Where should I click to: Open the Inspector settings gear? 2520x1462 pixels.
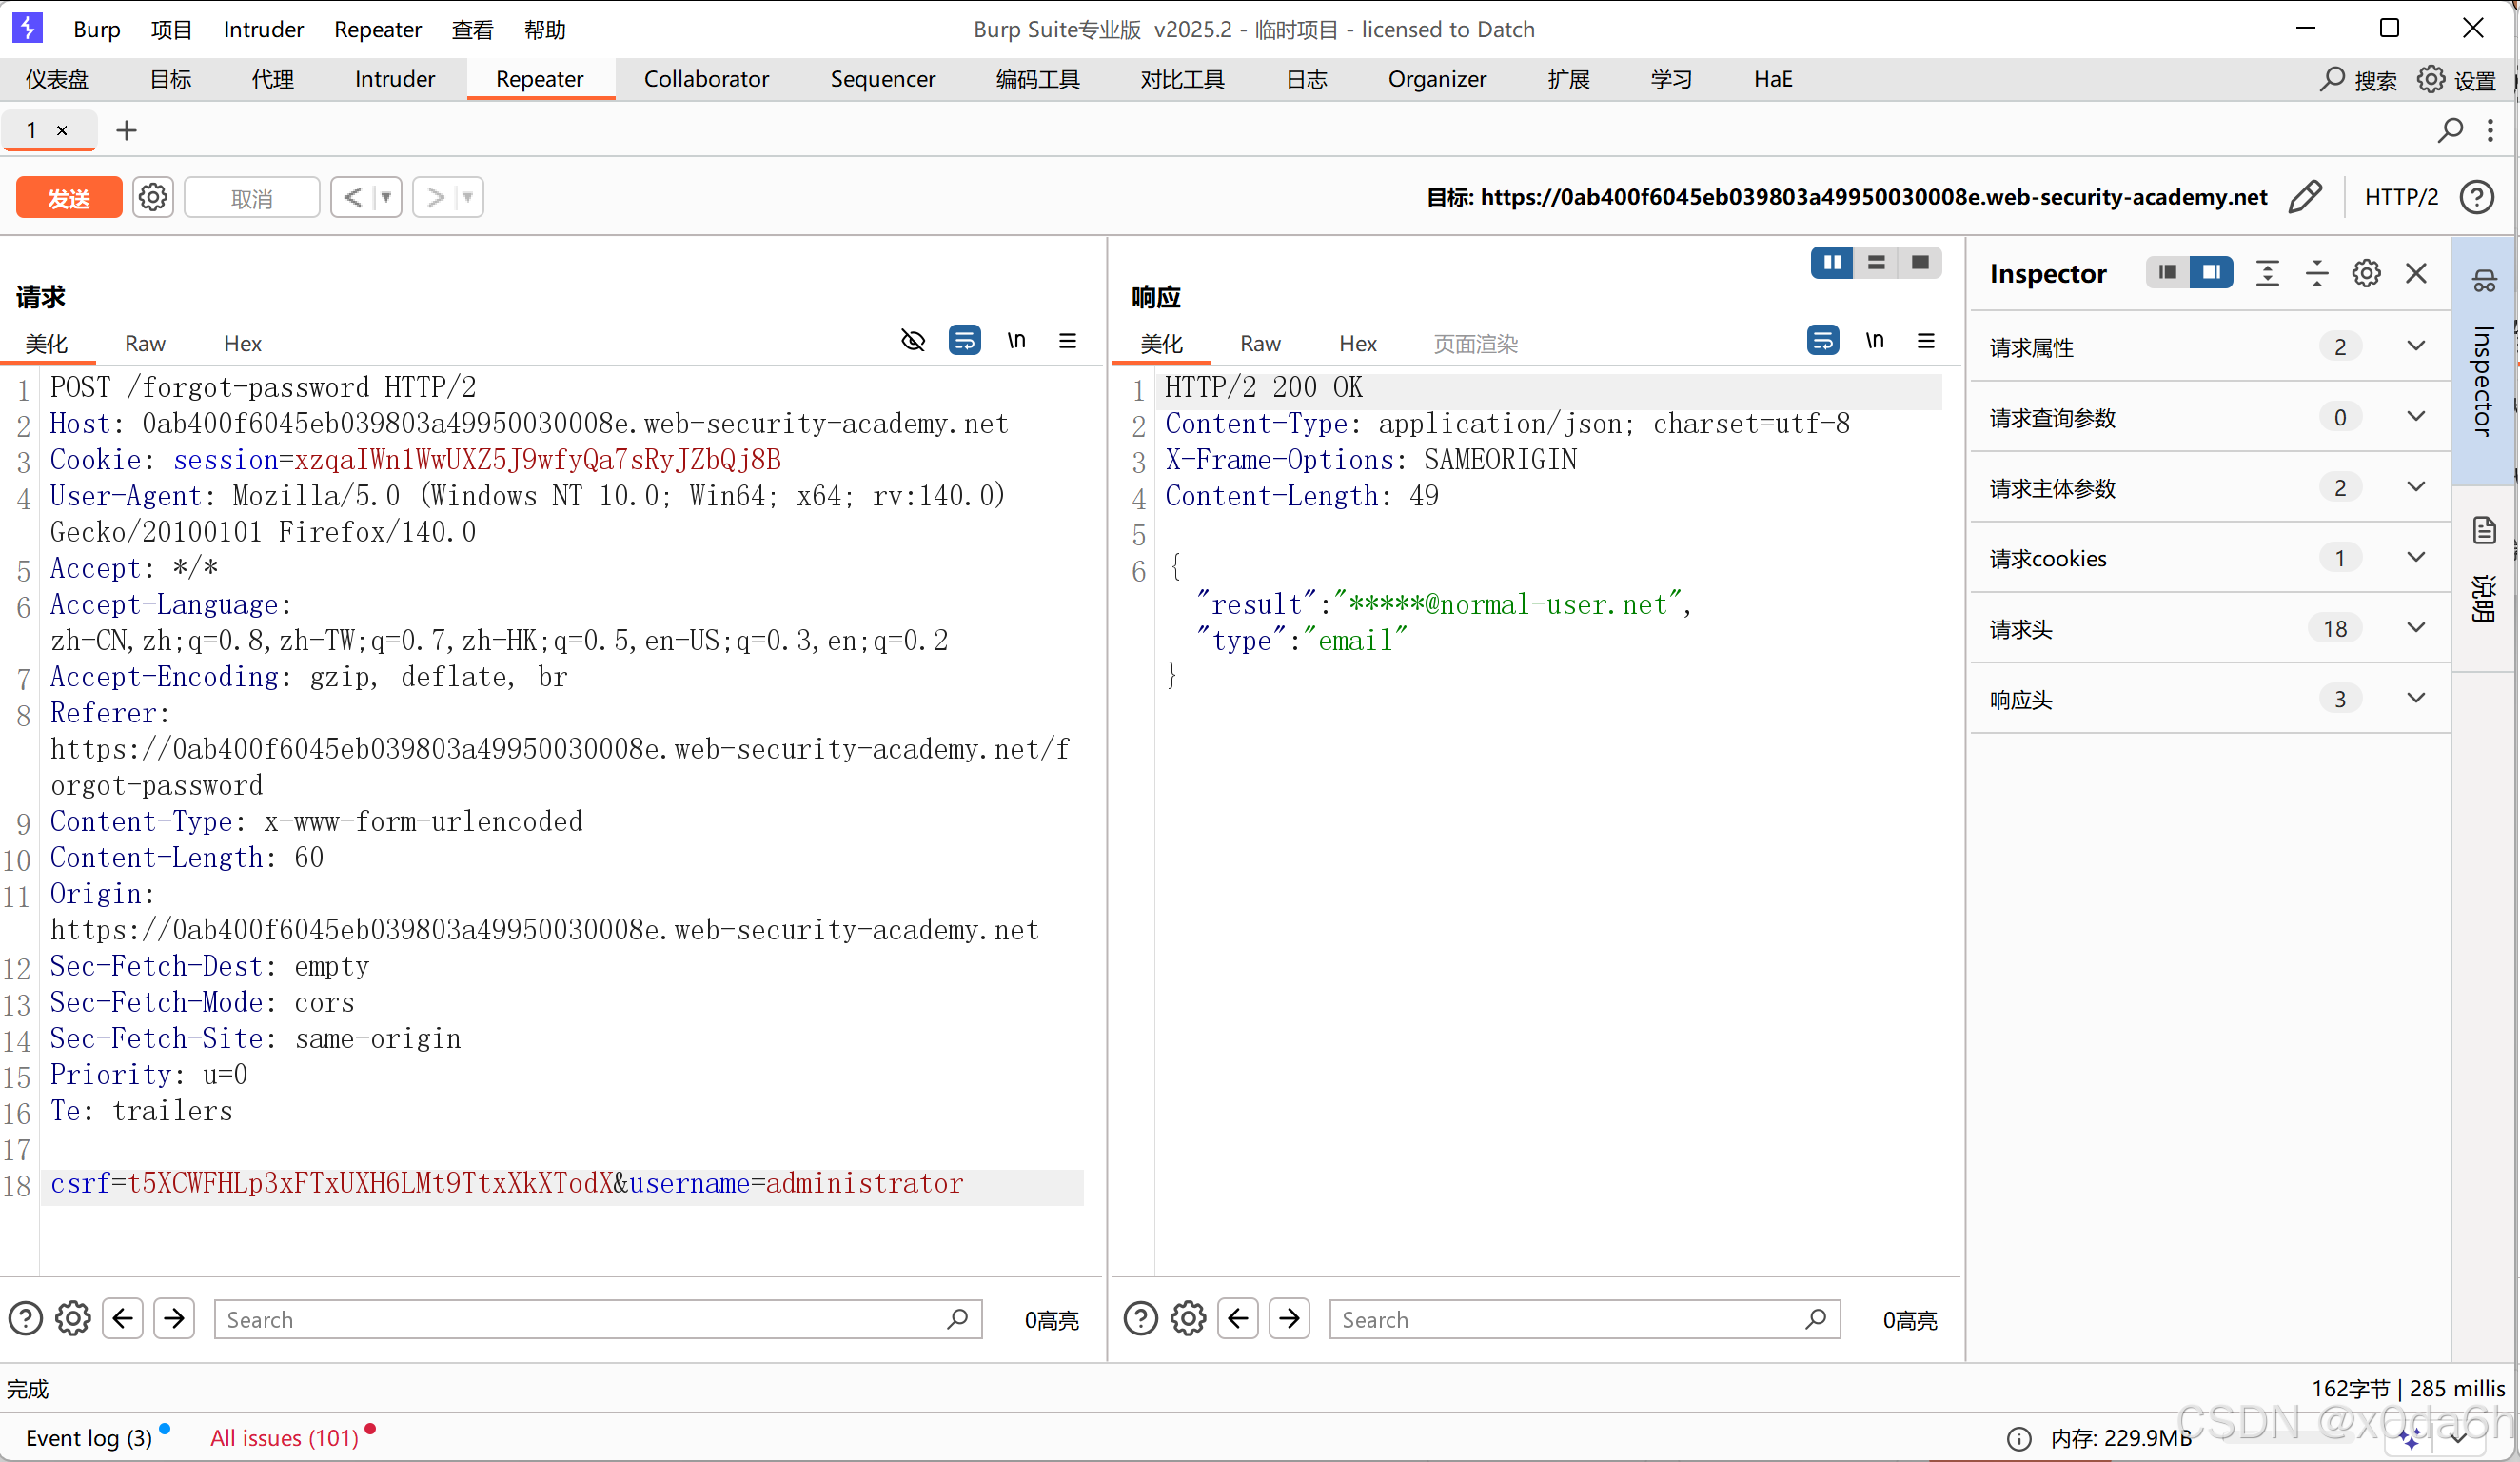coord(2366,273)
